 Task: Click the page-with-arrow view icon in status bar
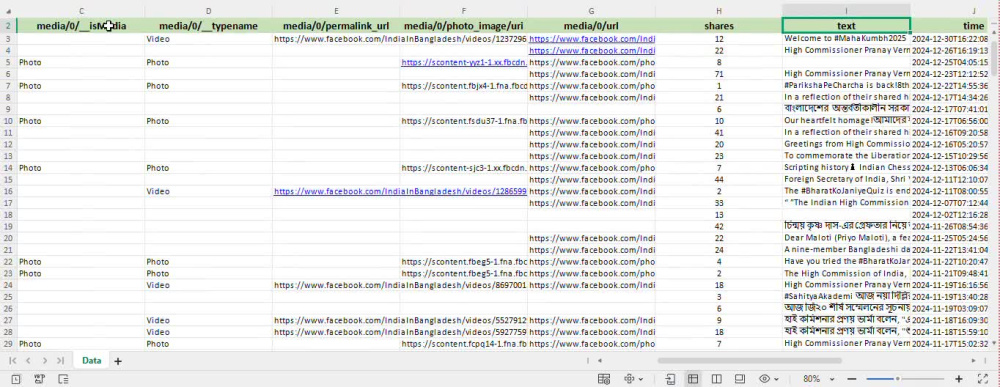[670, 379]
